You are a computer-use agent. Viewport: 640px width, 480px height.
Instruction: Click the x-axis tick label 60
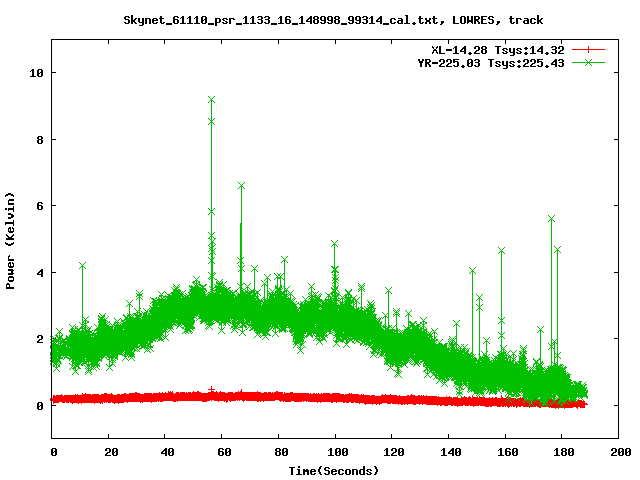222,452
